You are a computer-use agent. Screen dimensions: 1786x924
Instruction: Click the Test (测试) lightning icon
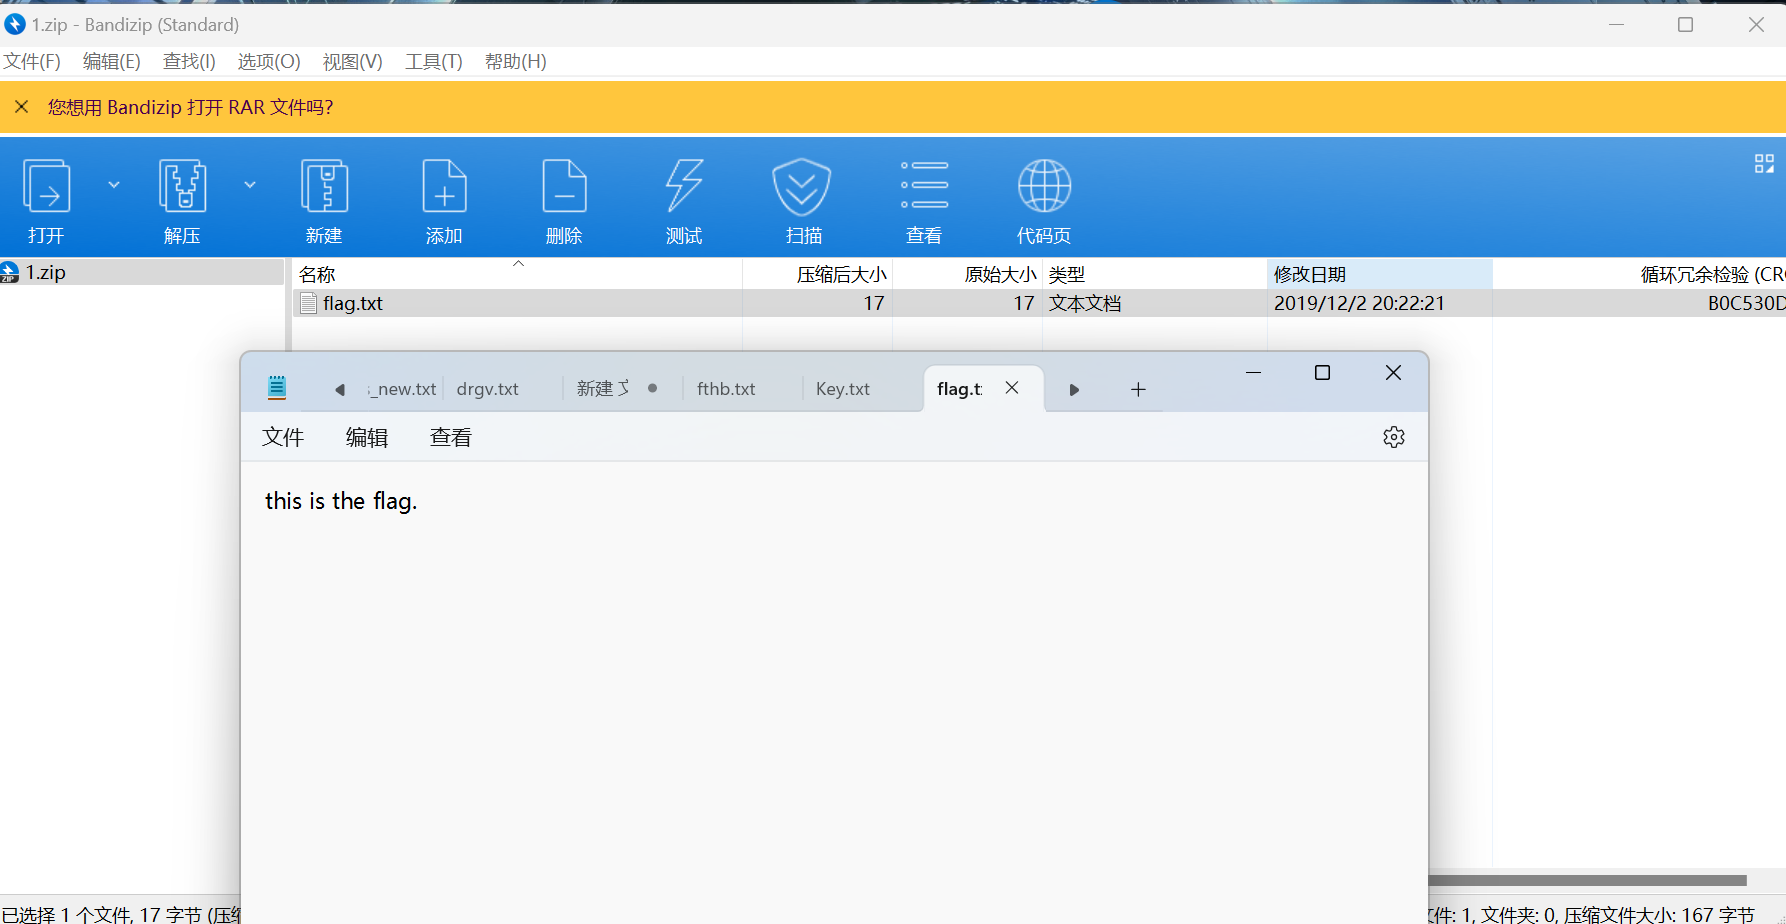(684, 187)
